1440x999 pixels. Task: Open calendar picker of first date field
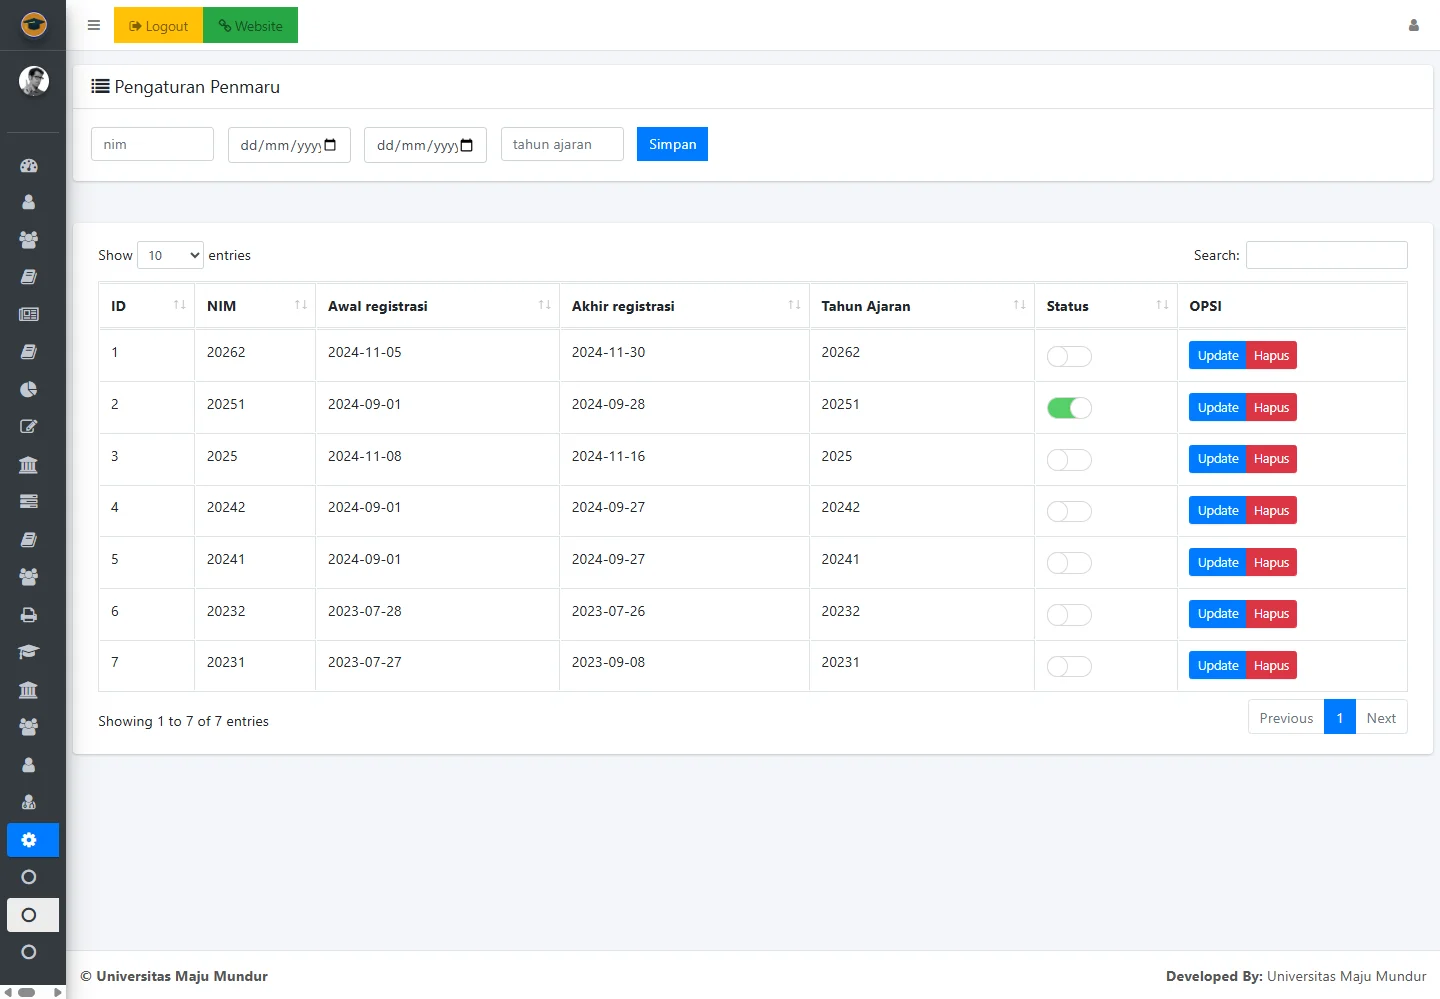coord(330,145)
